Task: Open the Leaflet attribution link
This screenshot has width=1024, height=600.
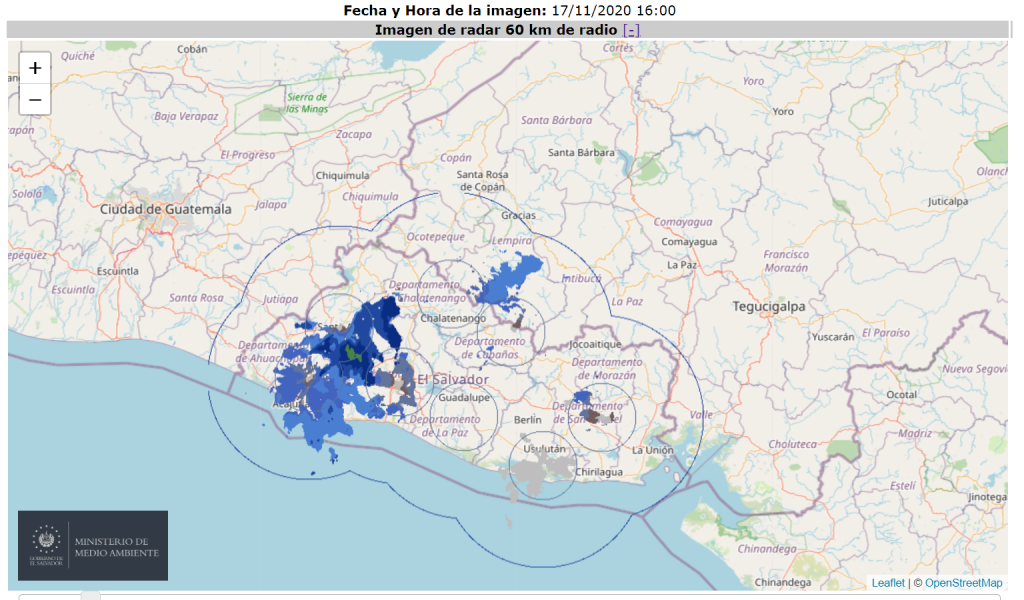Action: point(887,583)
